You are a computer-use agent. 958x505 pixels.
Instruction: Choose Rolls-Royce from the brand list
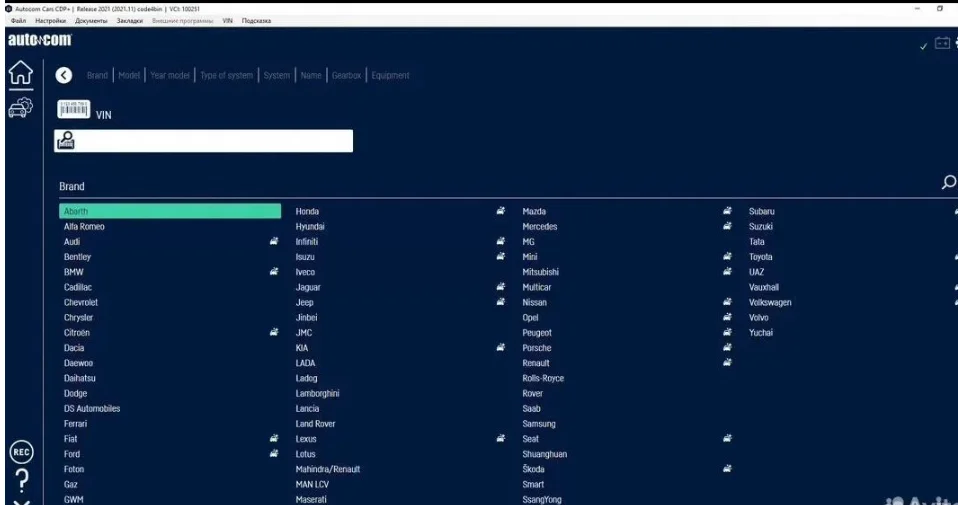543,378
